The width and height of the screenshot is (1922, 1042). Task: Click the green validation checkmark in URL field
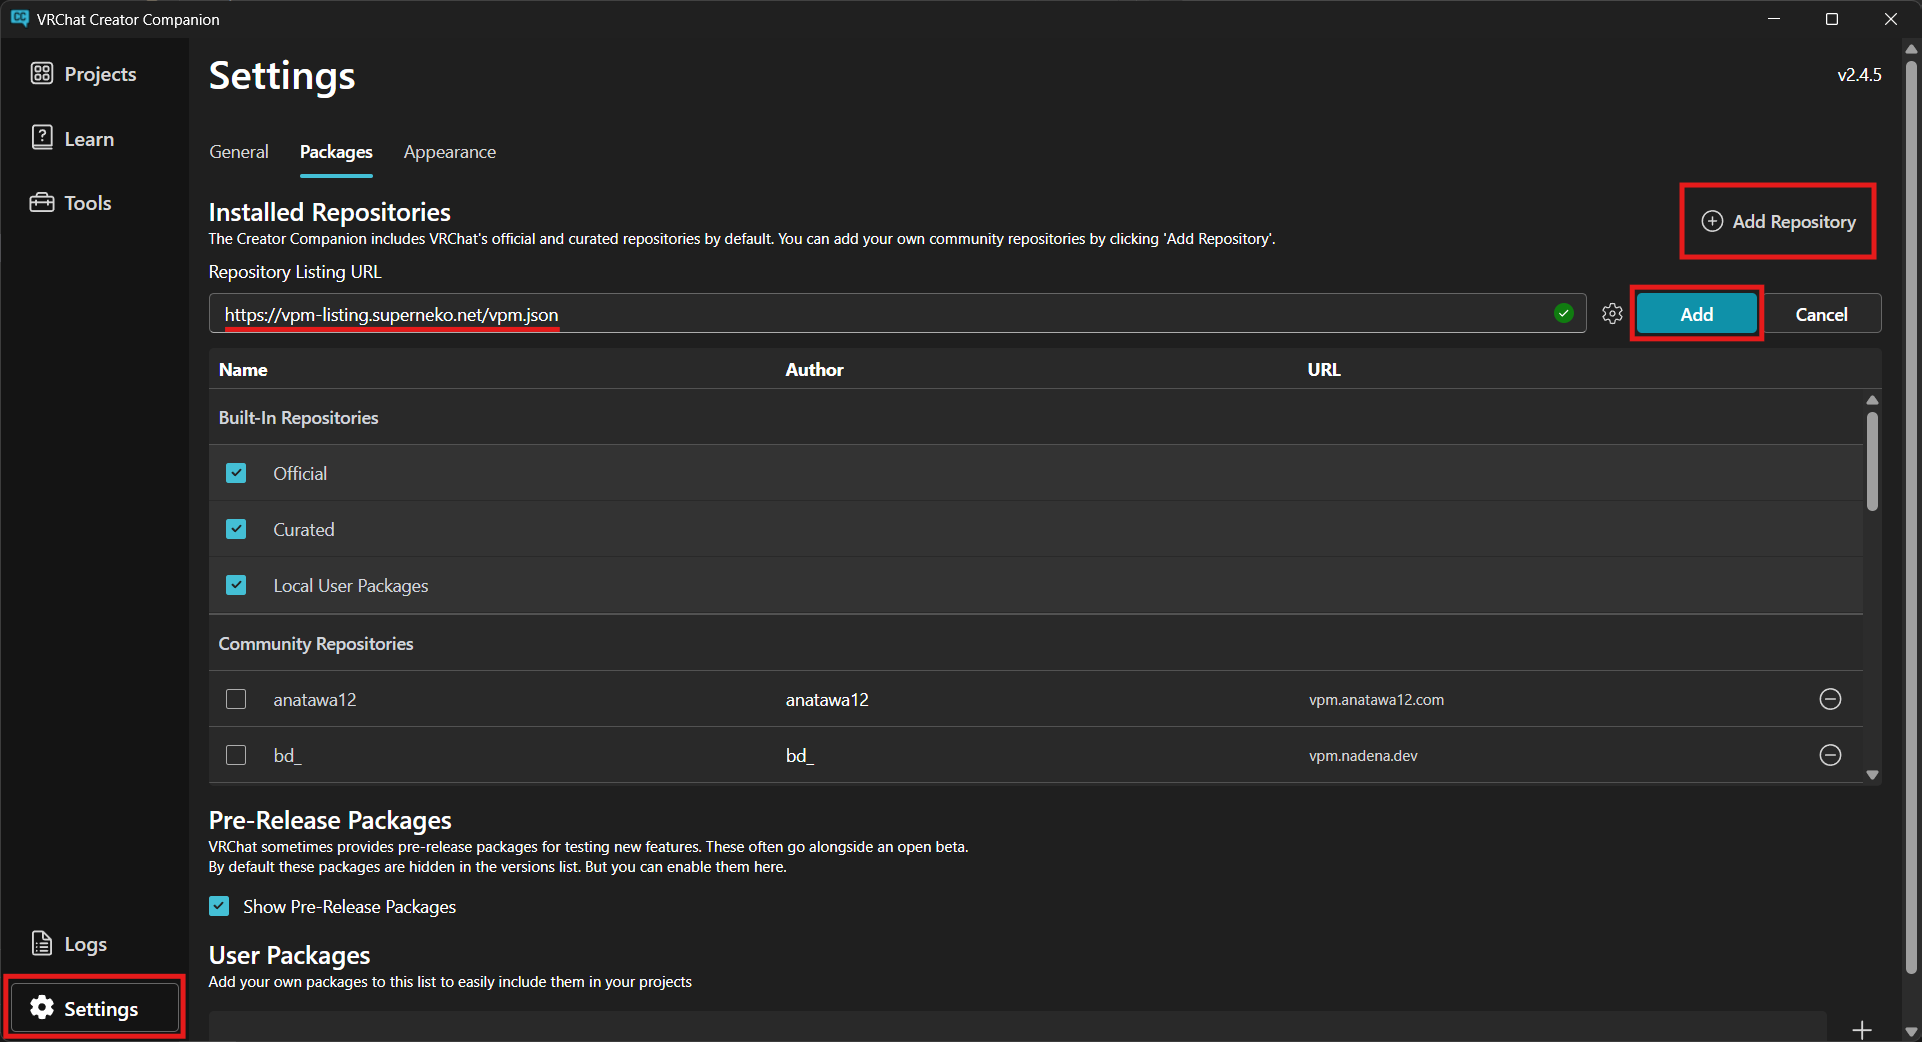click(x=1564, y=314)
